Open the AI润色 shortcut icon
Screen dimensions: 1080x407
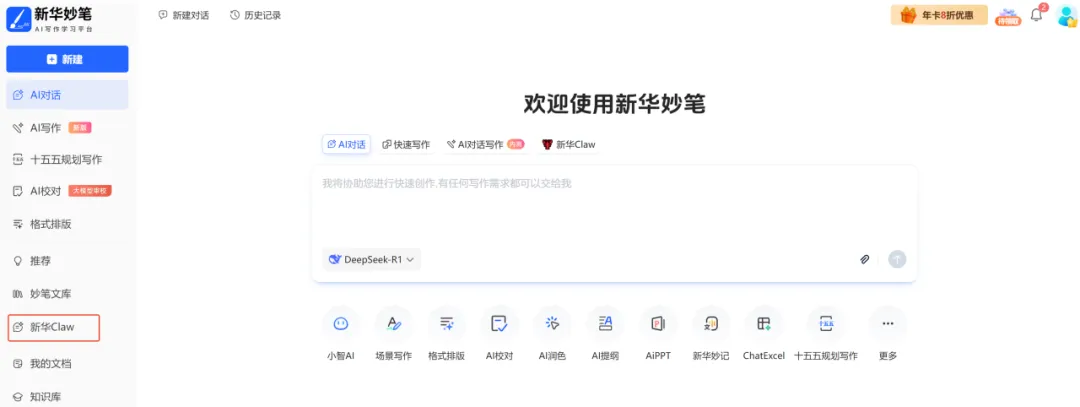click(552, 324)
